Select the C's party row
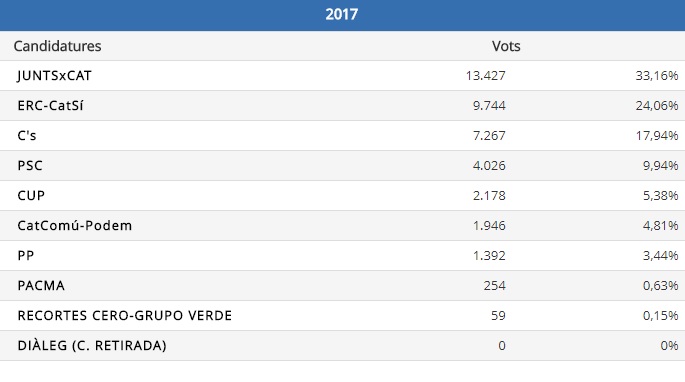The image size is (685, 382). (342, 135)
